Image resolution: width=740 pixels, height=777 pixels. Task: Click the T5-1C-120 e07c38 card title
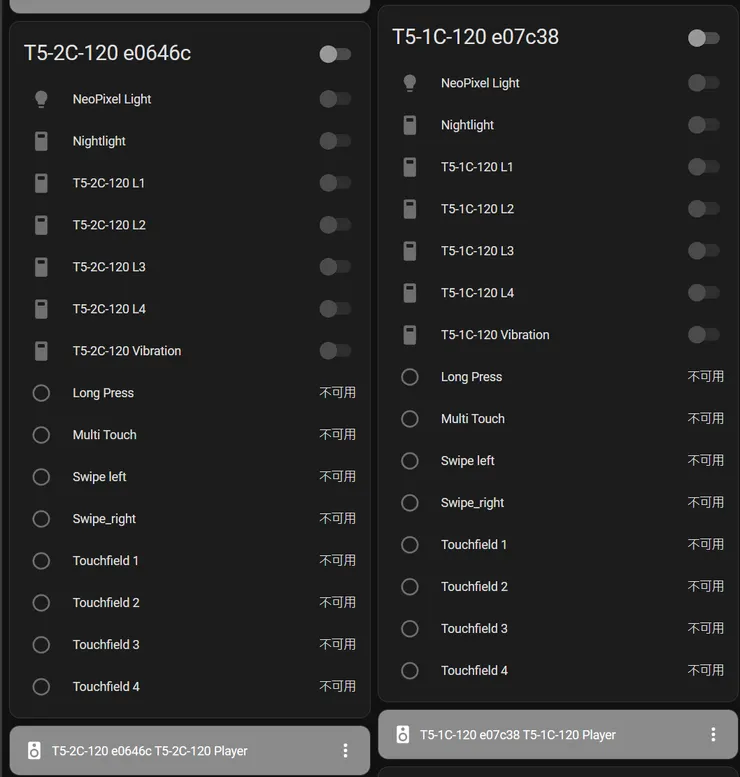[475, 37]
